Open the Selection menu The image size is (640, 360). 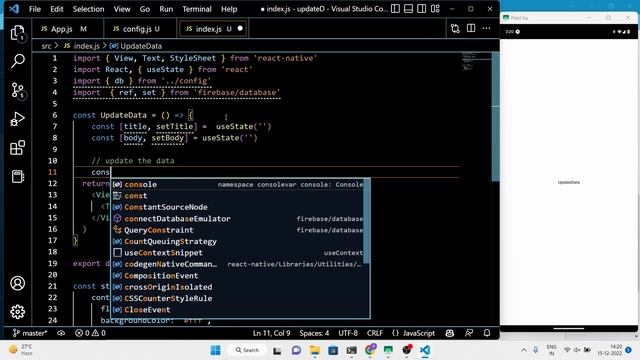(89, 9)
